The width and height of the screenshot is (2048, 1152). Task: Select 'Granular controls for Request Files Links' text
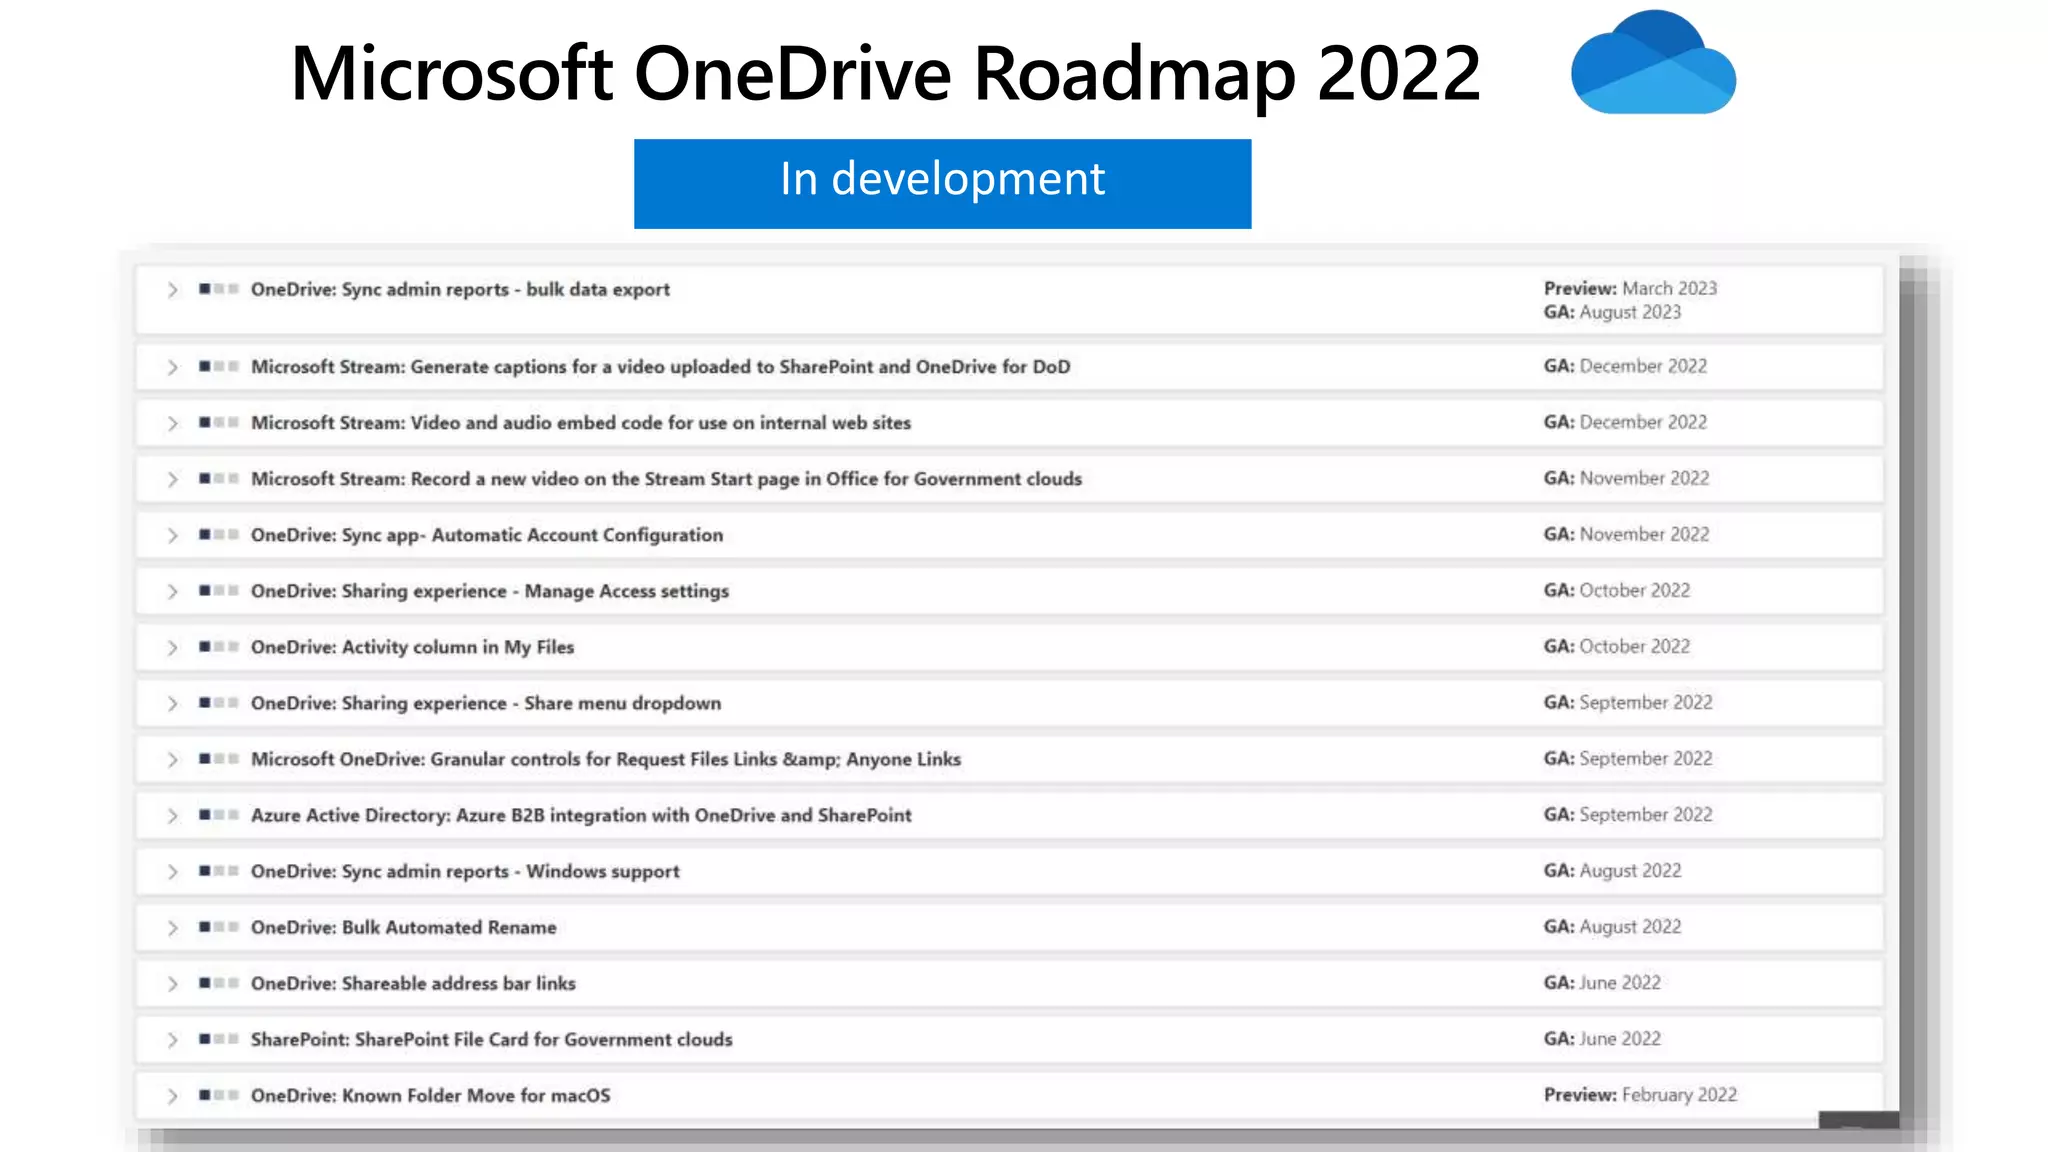pos(604,759)
